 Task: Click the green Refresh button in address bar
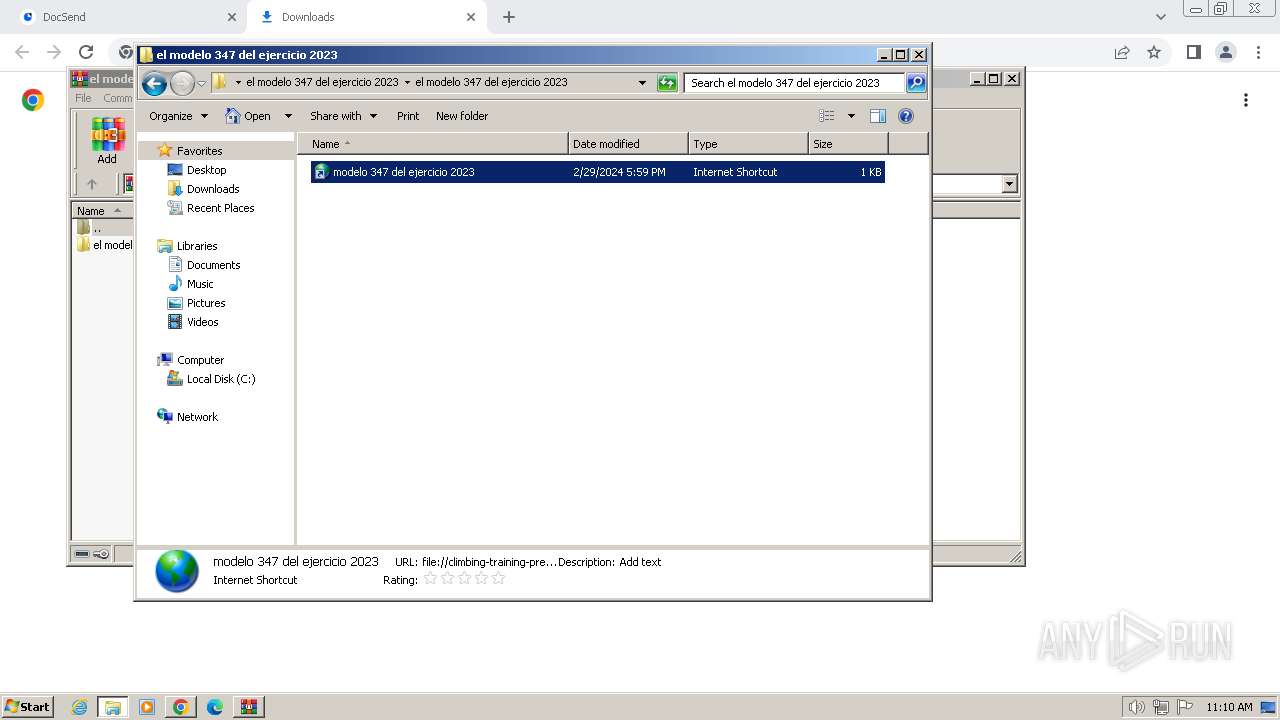pos(667,83)
